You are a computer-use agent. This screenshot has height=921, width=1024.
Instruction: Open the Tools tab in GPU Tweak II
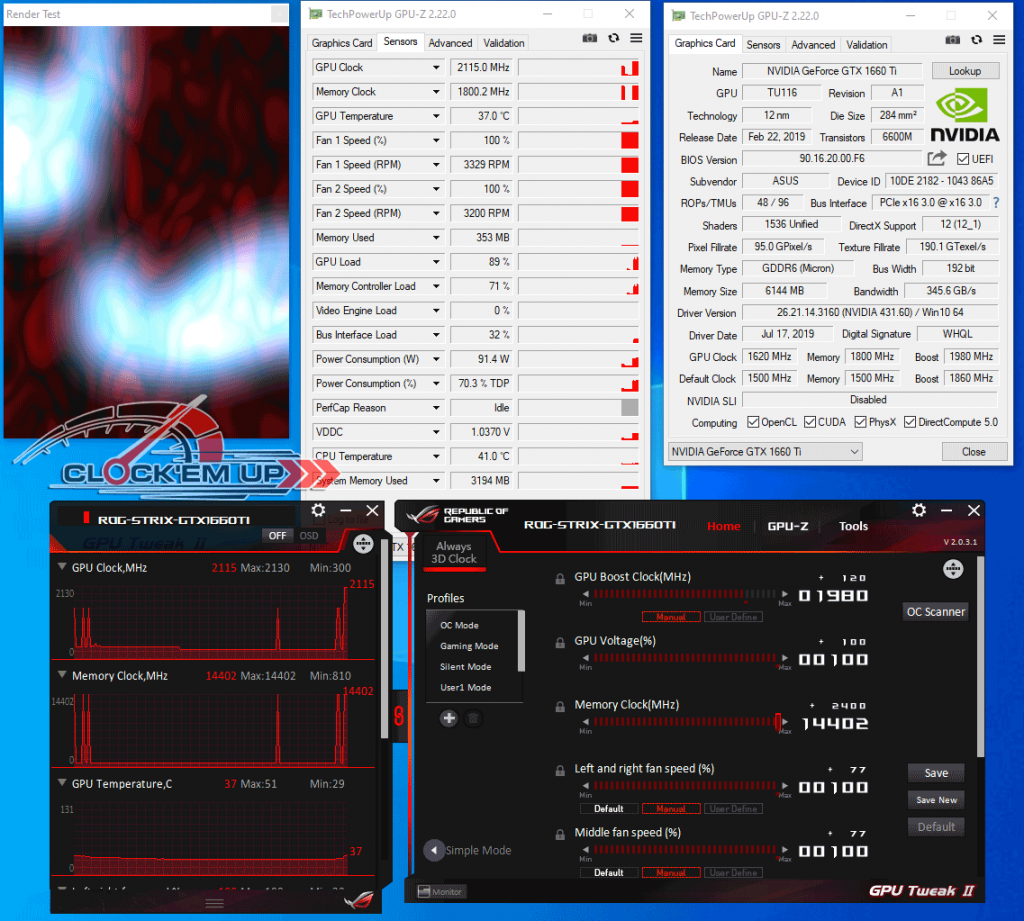[x=853, y=526]
